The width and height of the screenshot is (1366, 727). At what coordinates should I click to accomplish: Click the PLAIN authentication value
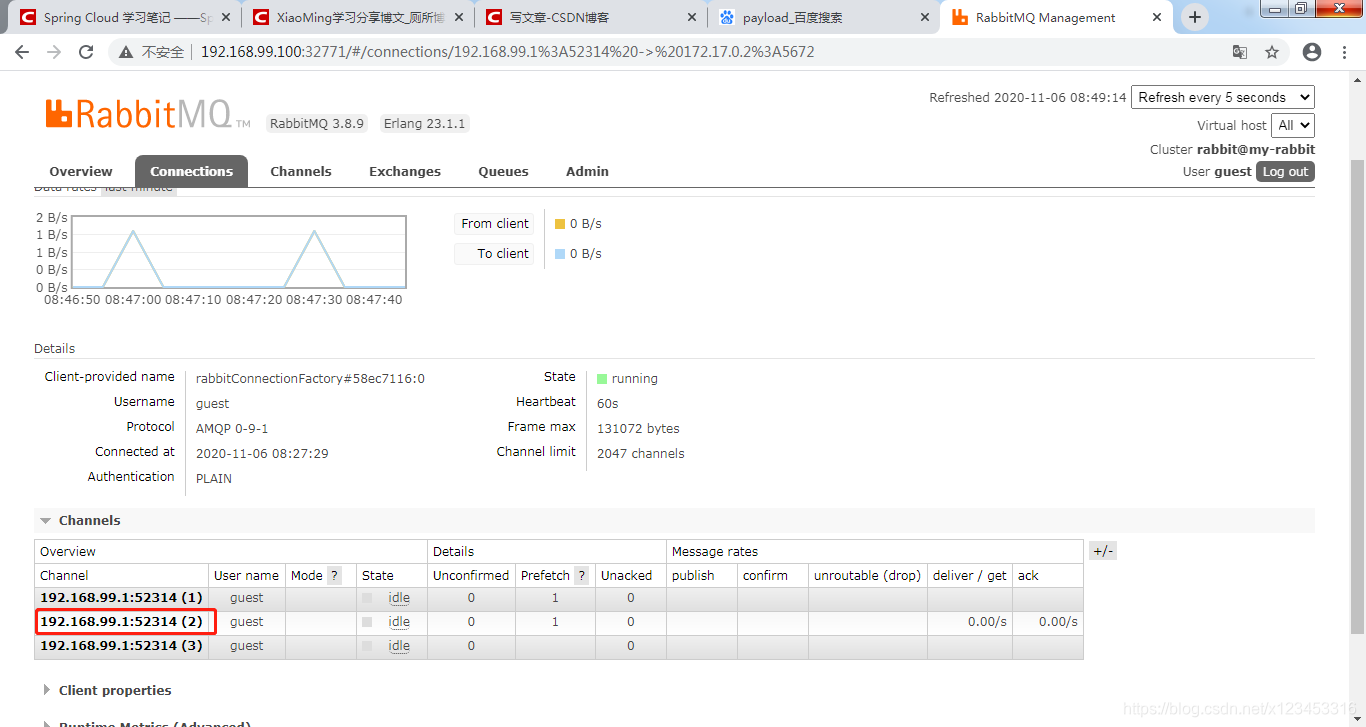(214, 479)
